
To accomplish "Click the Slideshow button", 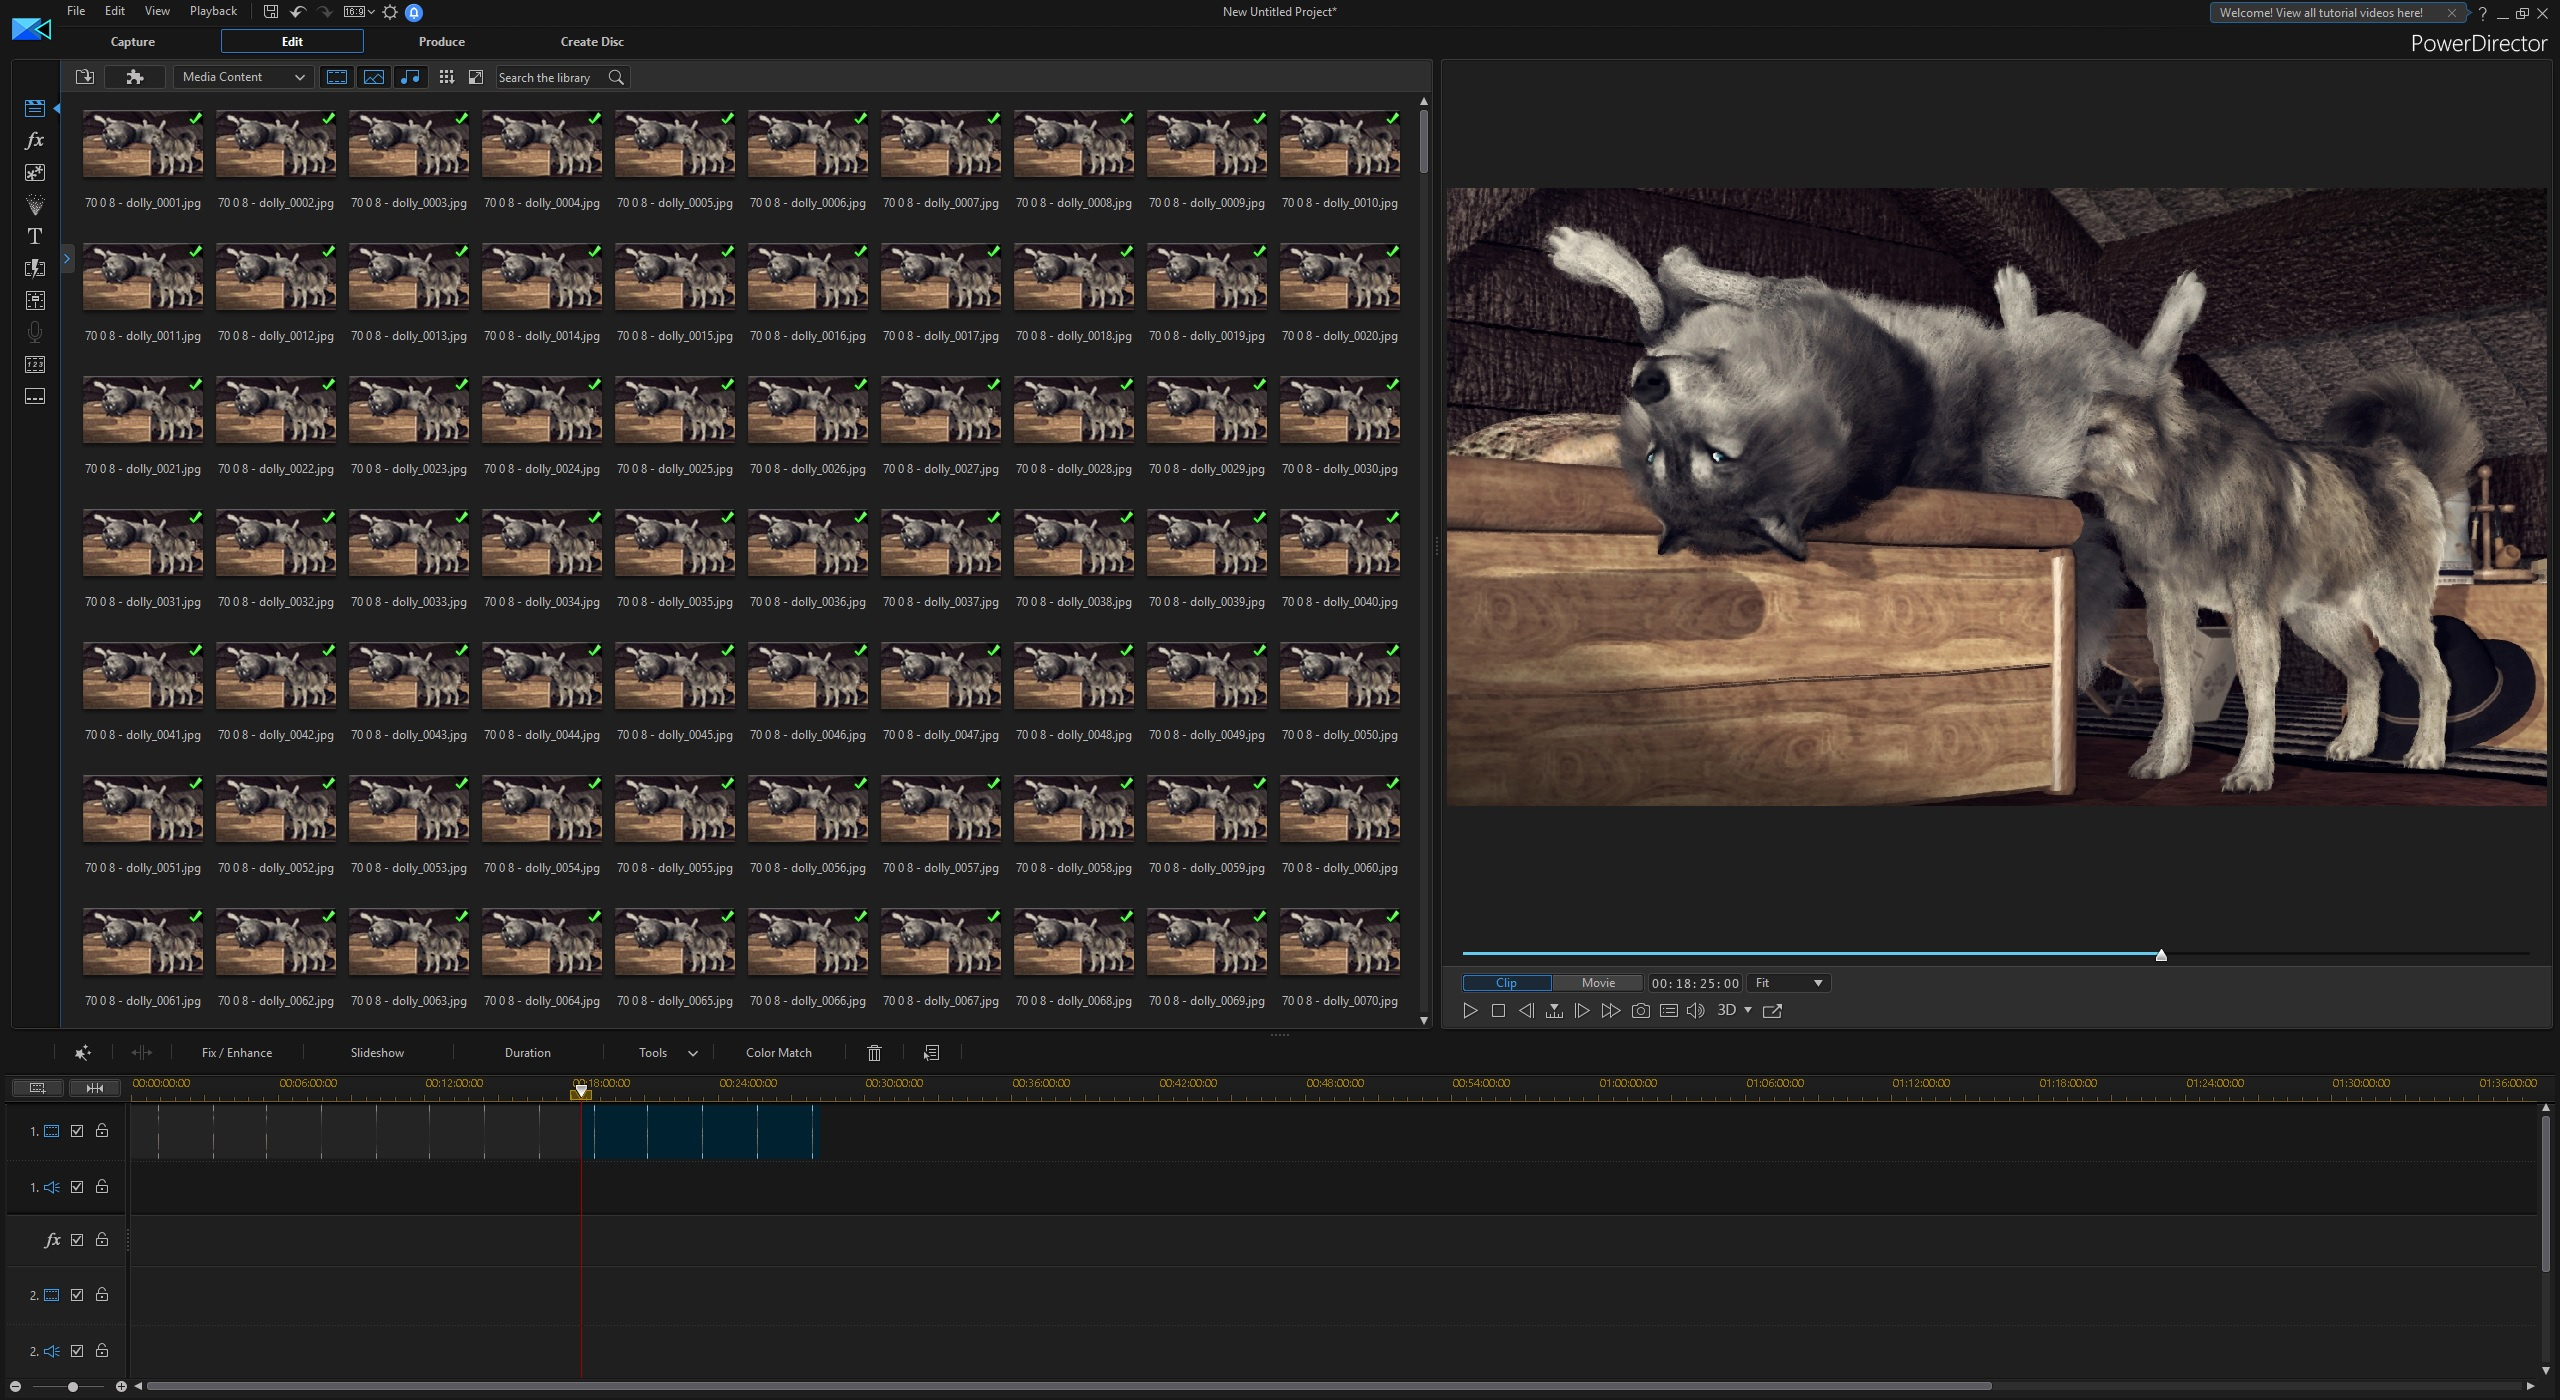I will tap(377, 1053).
